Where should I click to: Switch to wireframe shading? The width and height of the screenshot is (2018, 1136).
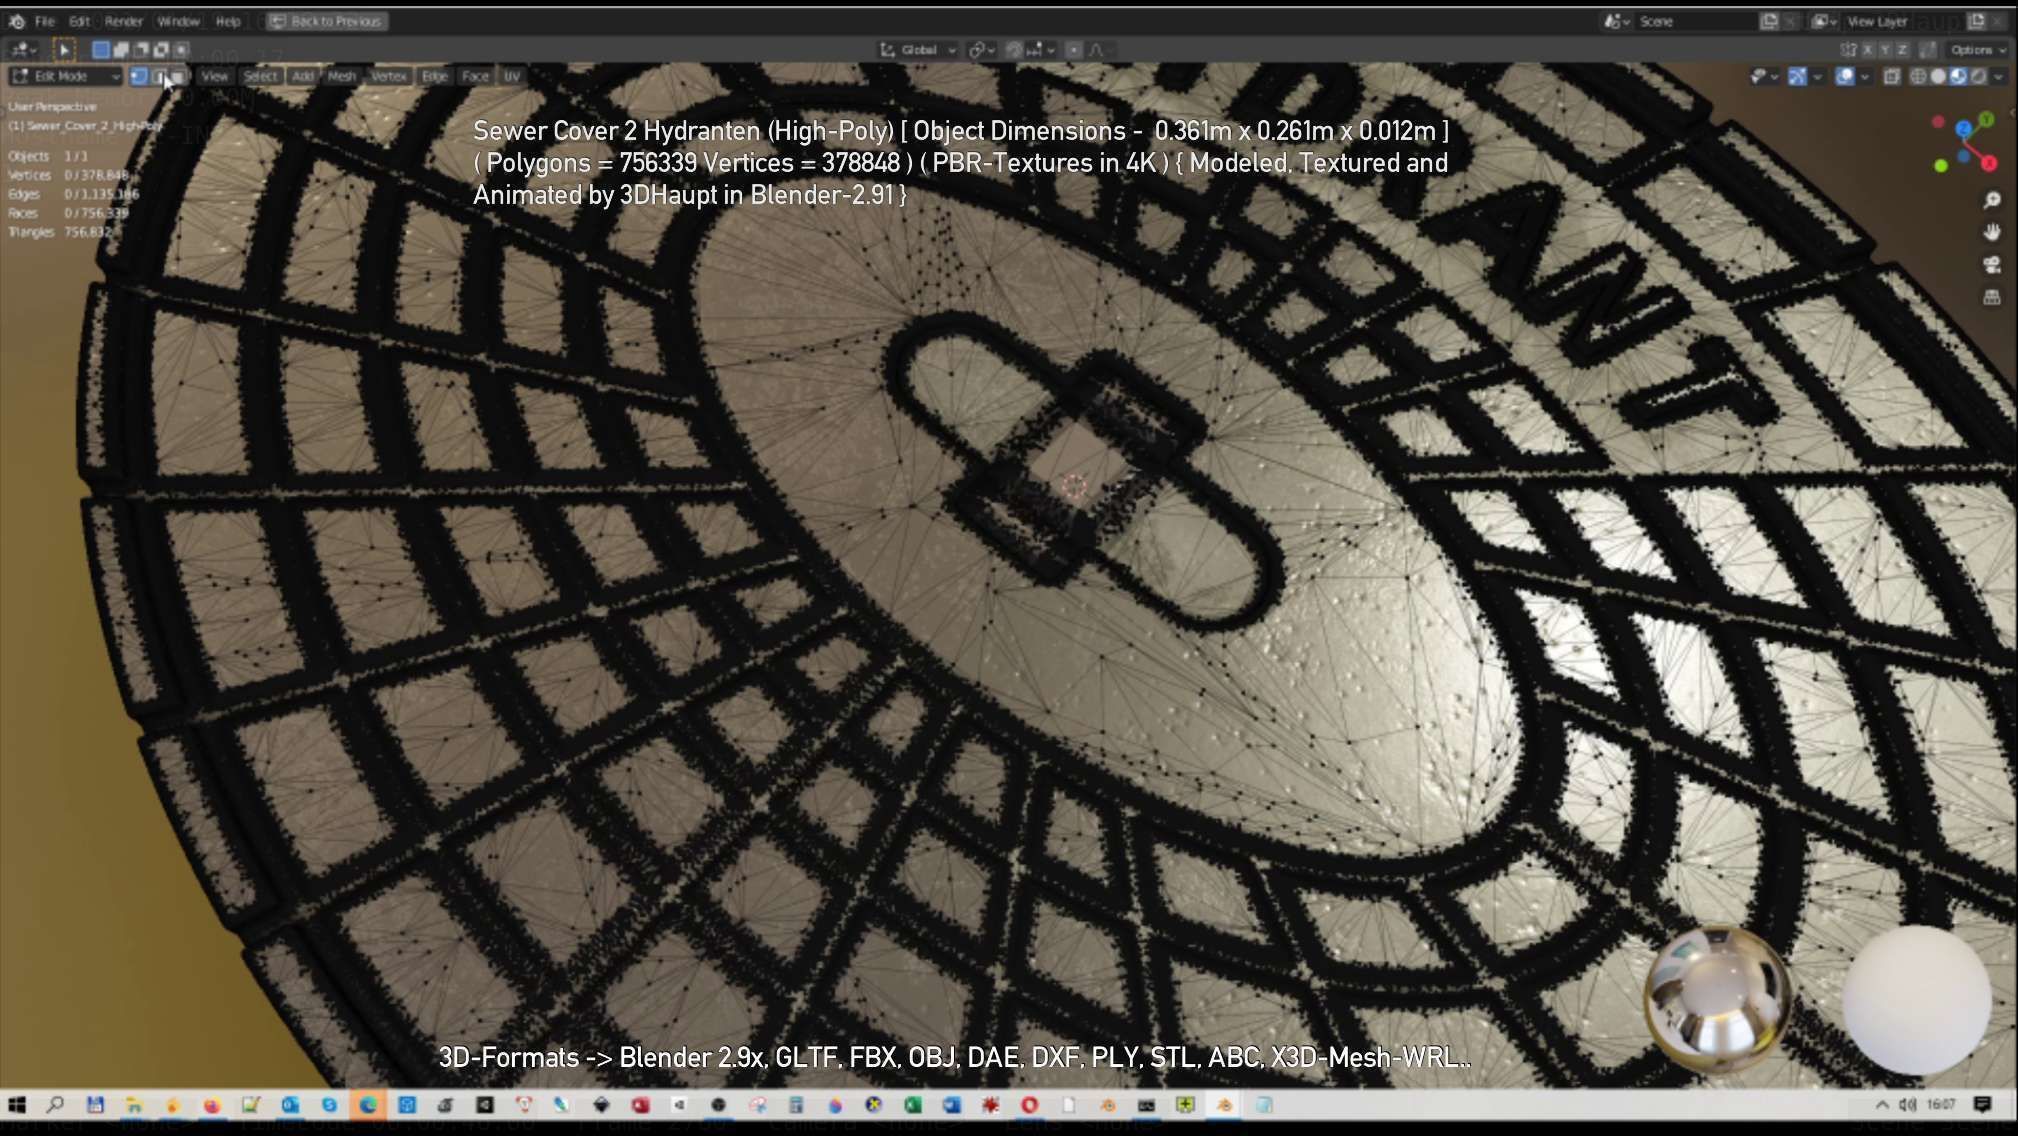1918,76
